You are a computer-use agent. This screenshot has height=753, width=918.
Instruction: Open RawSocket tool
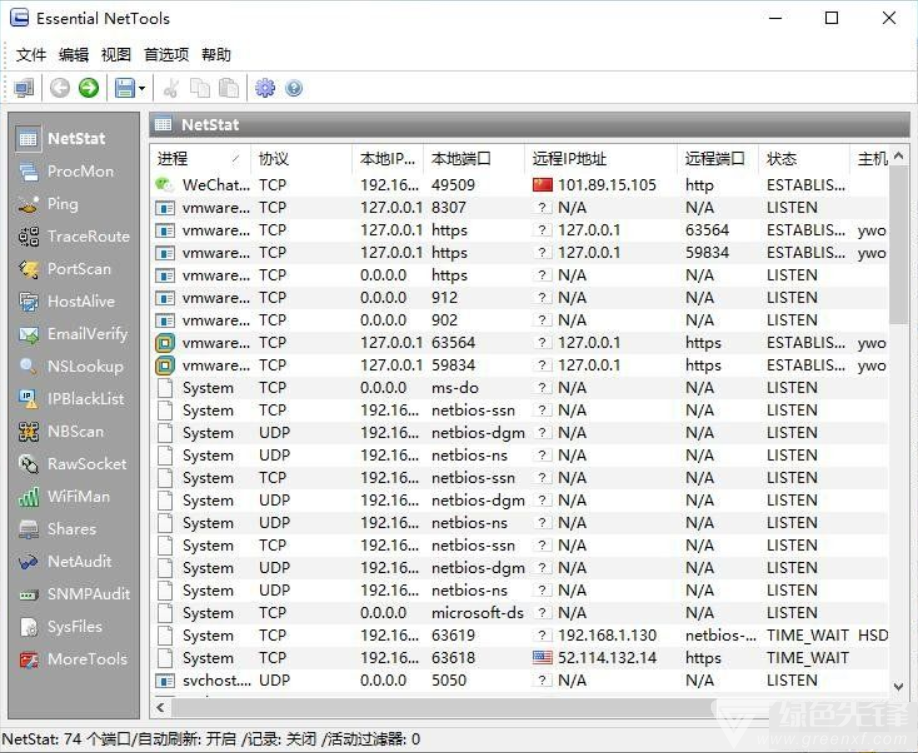(73, 464)
